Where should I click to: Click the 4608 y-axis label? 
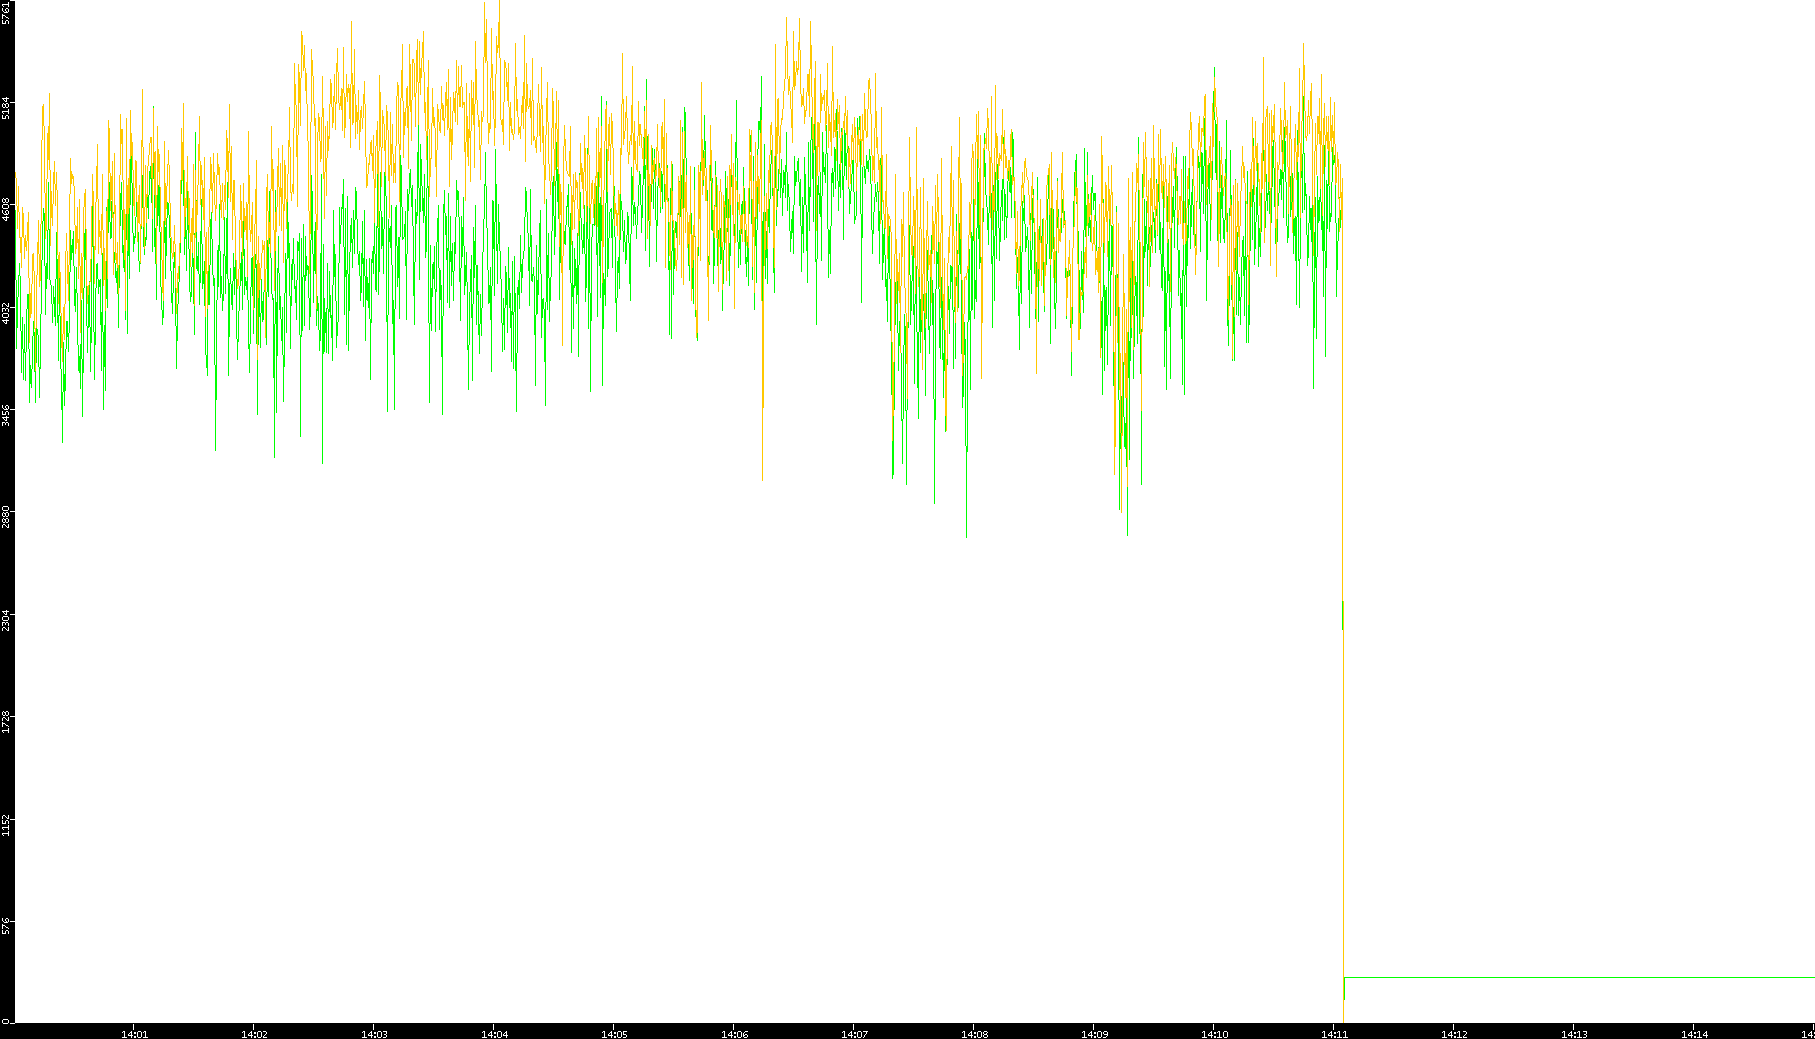(x=7, y=209)
